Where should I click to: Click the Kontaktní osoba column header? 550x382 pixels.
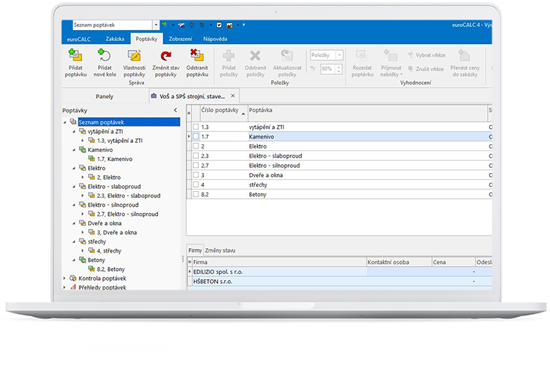pos(399,262)
